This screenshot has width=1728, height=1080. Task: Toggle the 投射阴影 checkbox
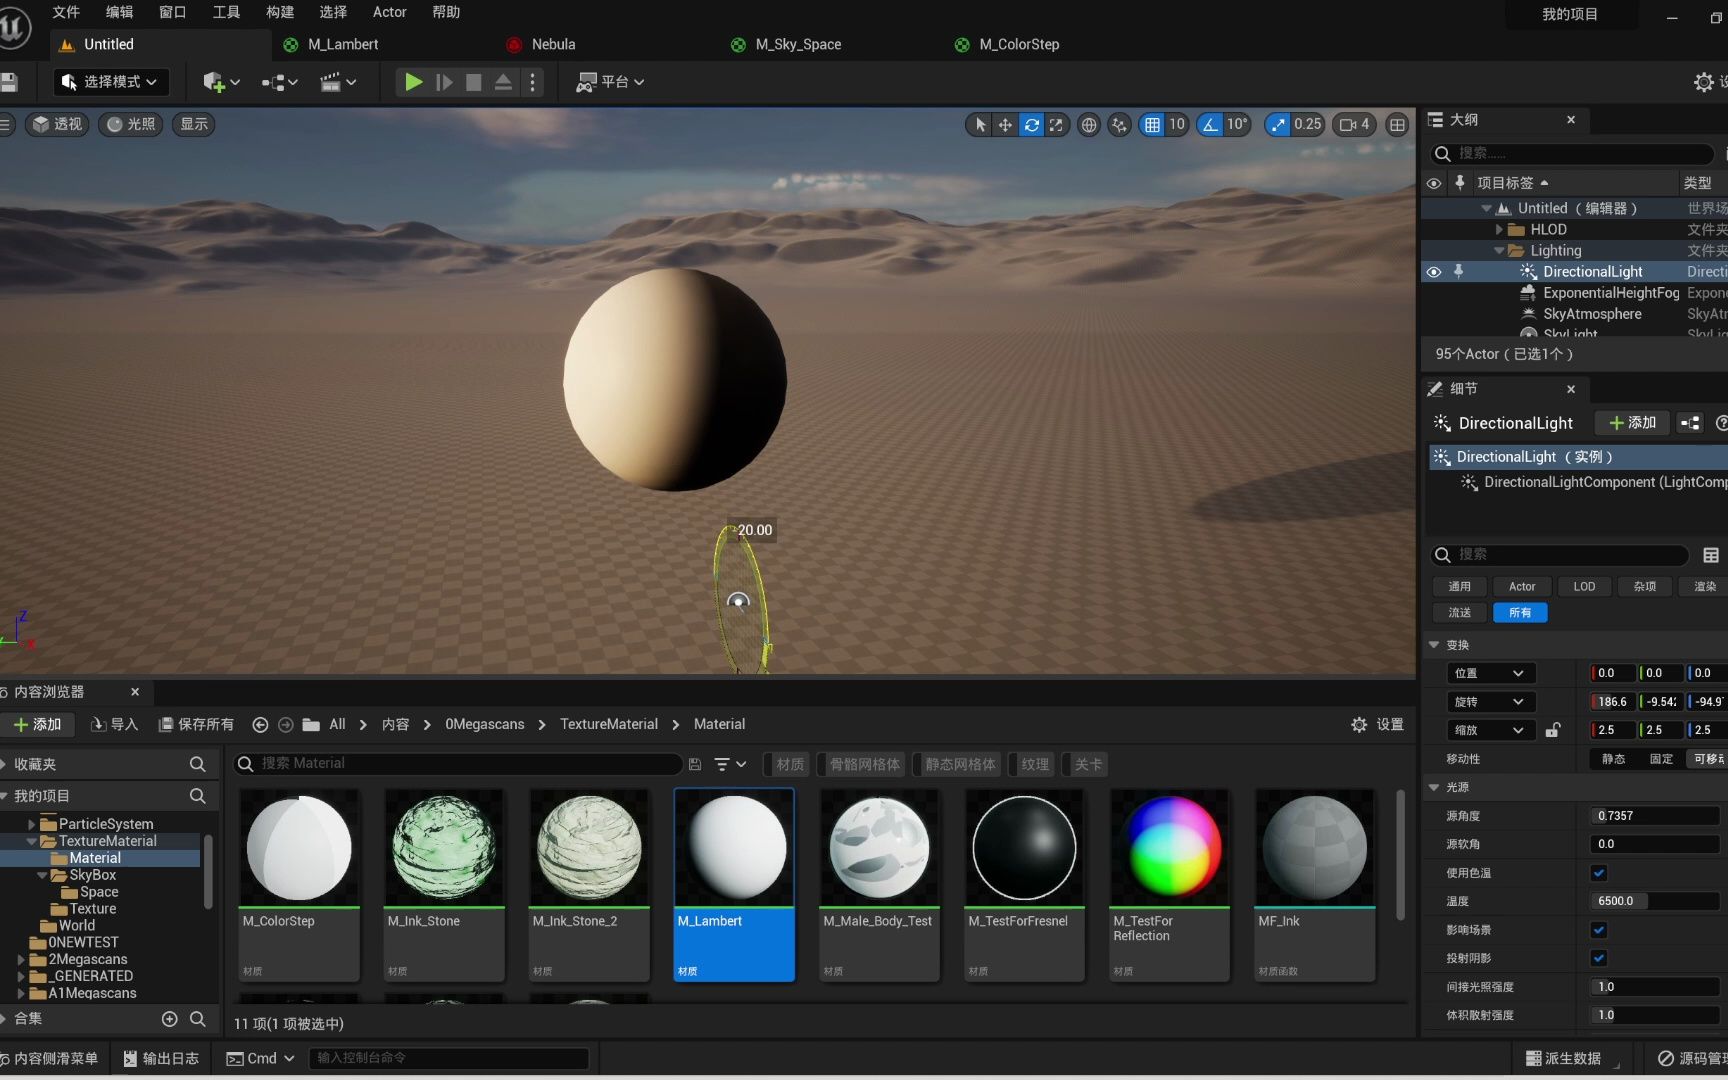(x=1598, y=958)
